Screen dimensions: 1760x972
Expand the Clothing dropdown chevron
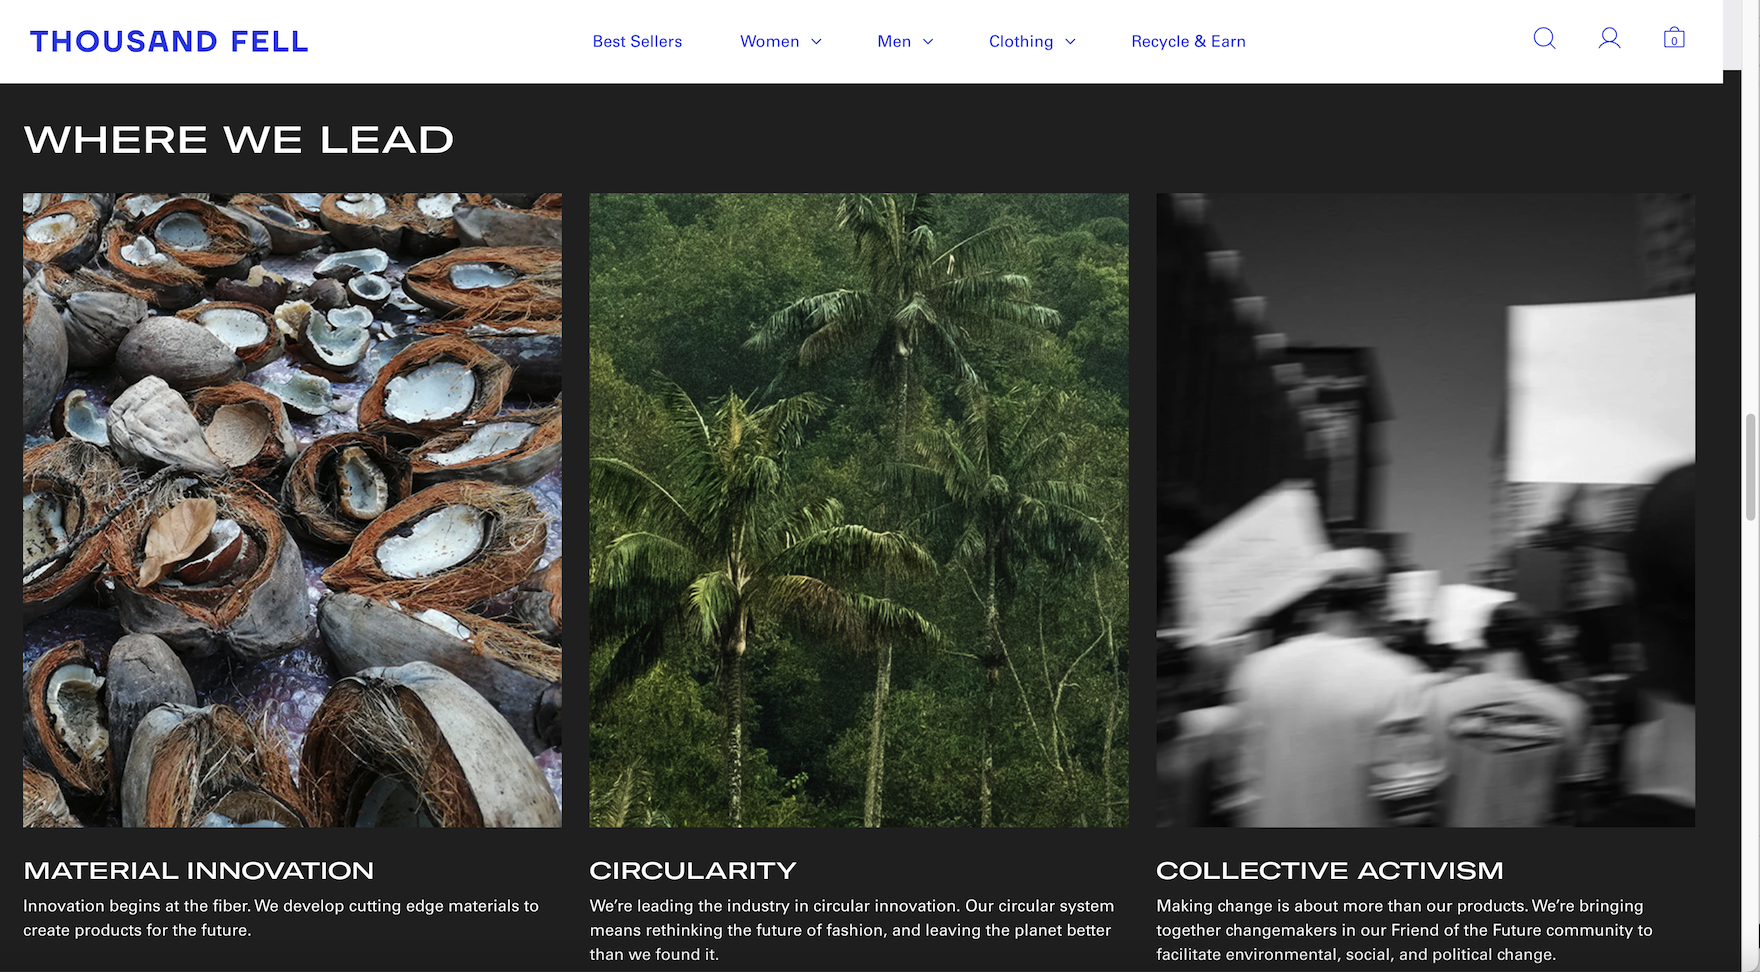point(1070,42)
